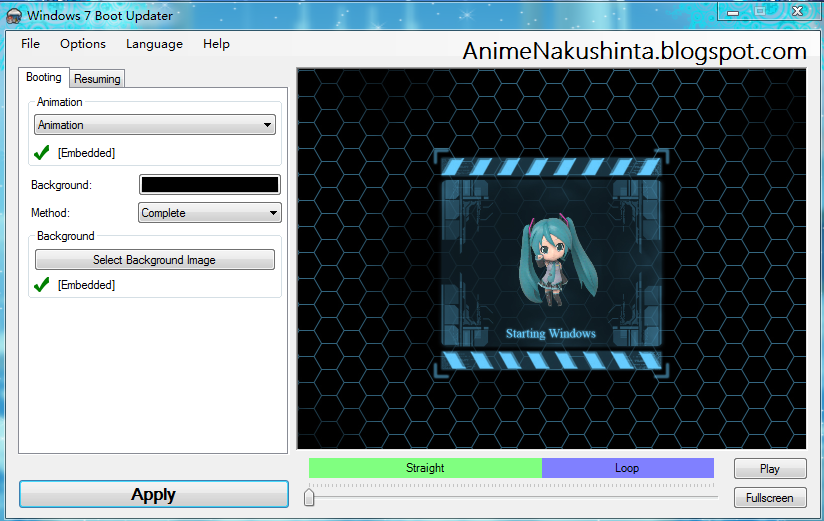824x521 pixels.
Task: Click the AnimeNakushinta.blogspot.com text
Action: coord(634,52)
